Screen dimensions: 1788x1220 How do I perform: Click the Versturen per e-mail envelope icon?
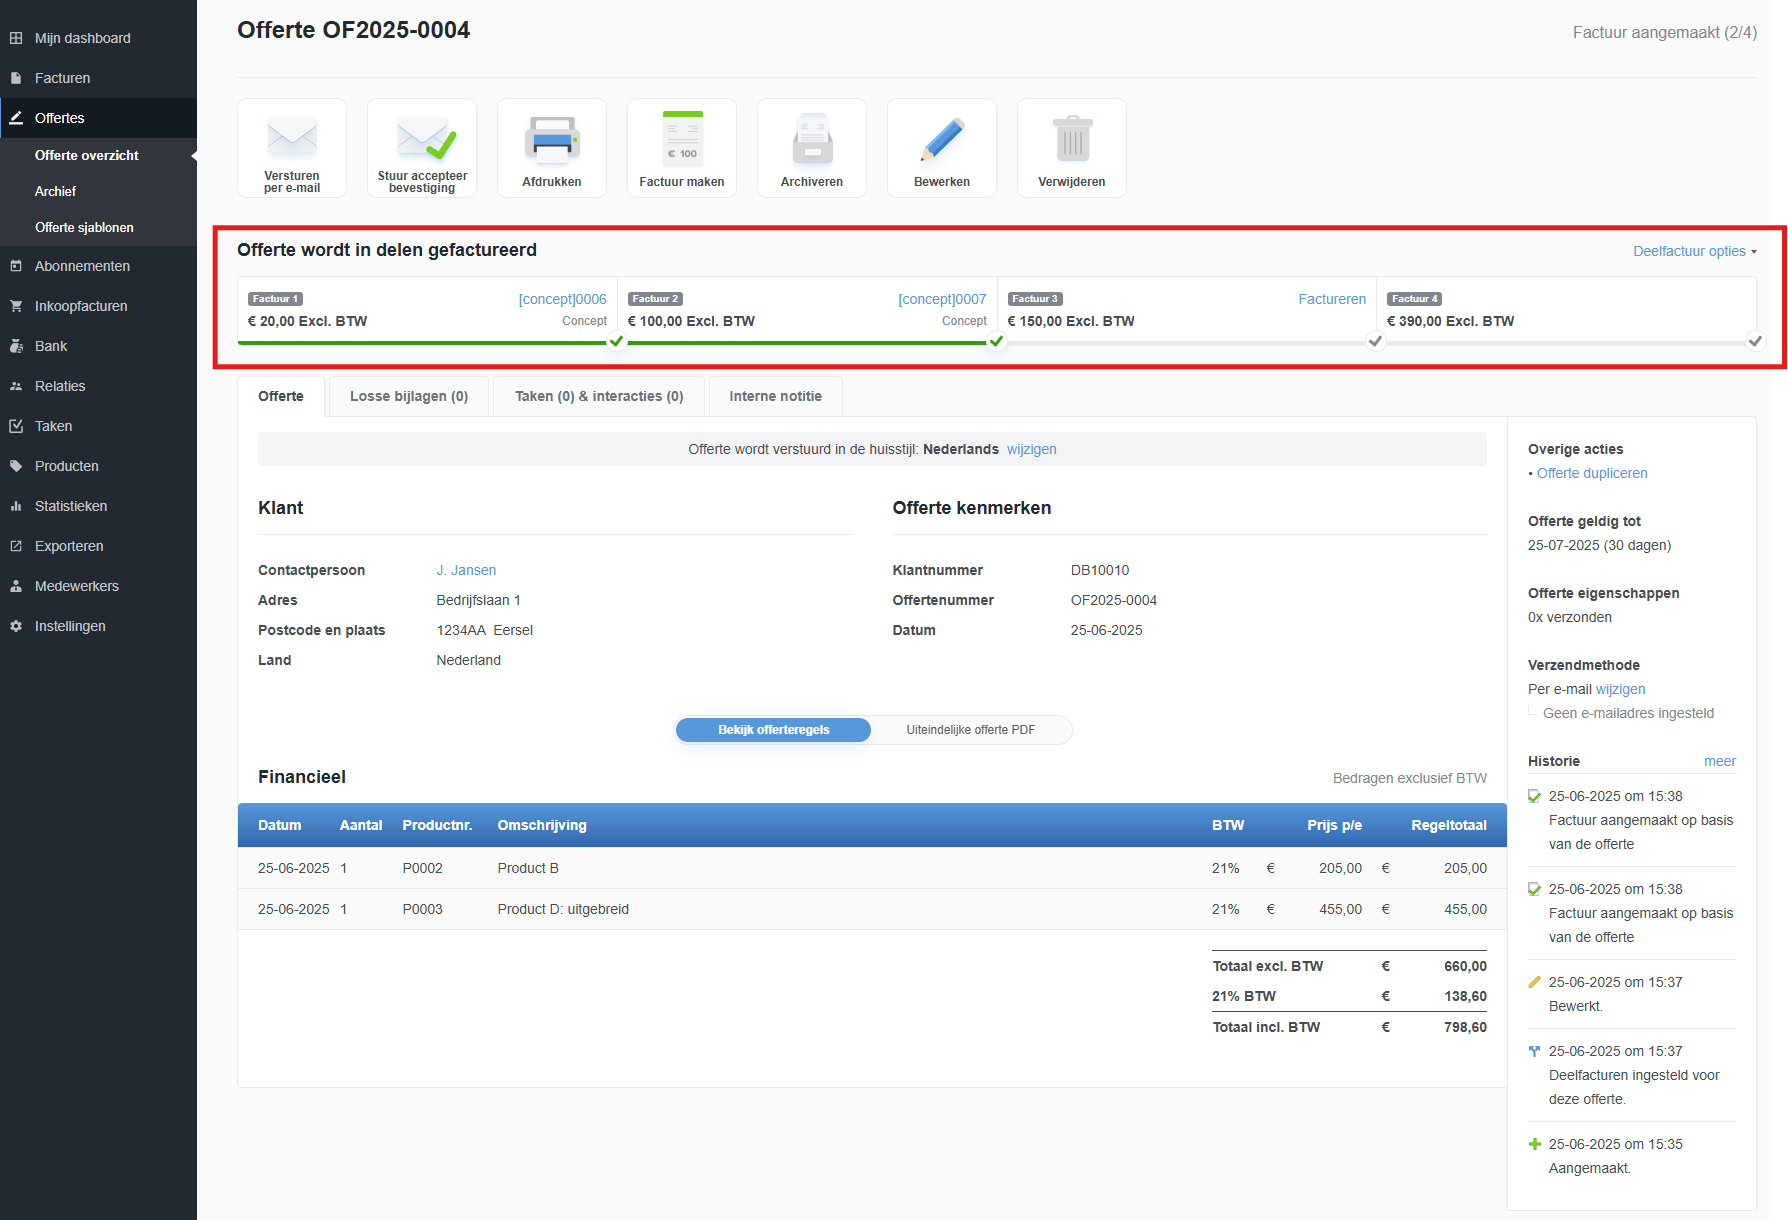[292, 138]
